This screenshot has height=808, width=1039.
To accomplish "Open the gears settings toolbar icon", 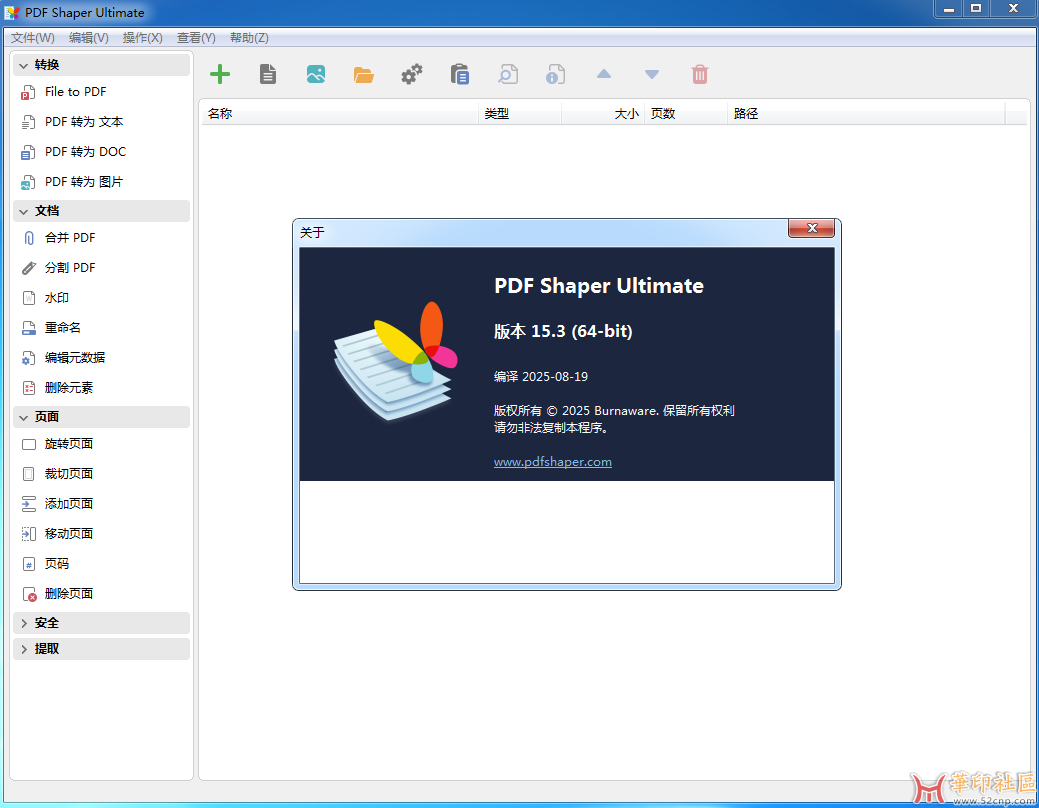I will tap(411, 74).
